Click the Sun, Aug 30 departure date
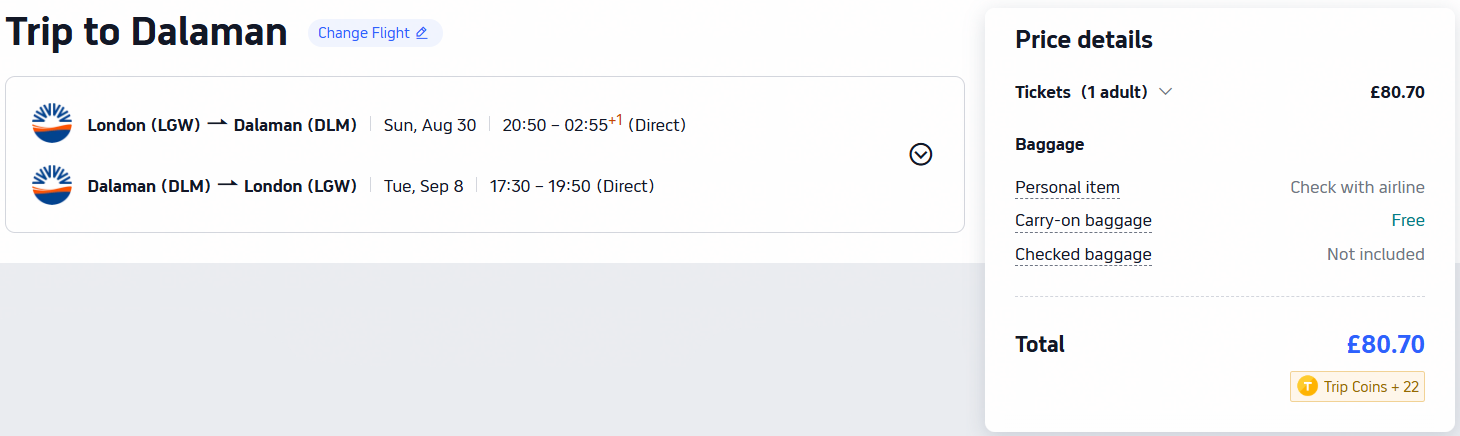Screen dimensions: 1460x436 tap(430, 125)
